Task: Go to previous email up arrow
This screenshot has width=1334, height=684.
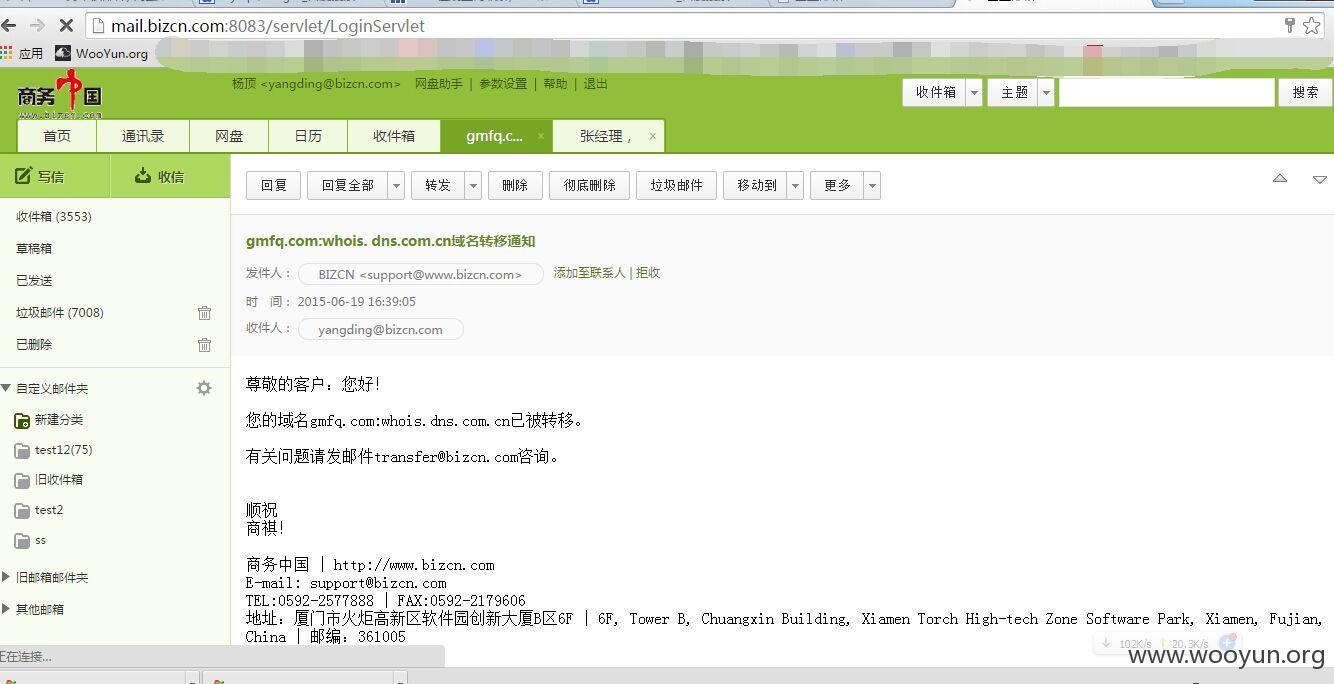Action: (1280, 178)
